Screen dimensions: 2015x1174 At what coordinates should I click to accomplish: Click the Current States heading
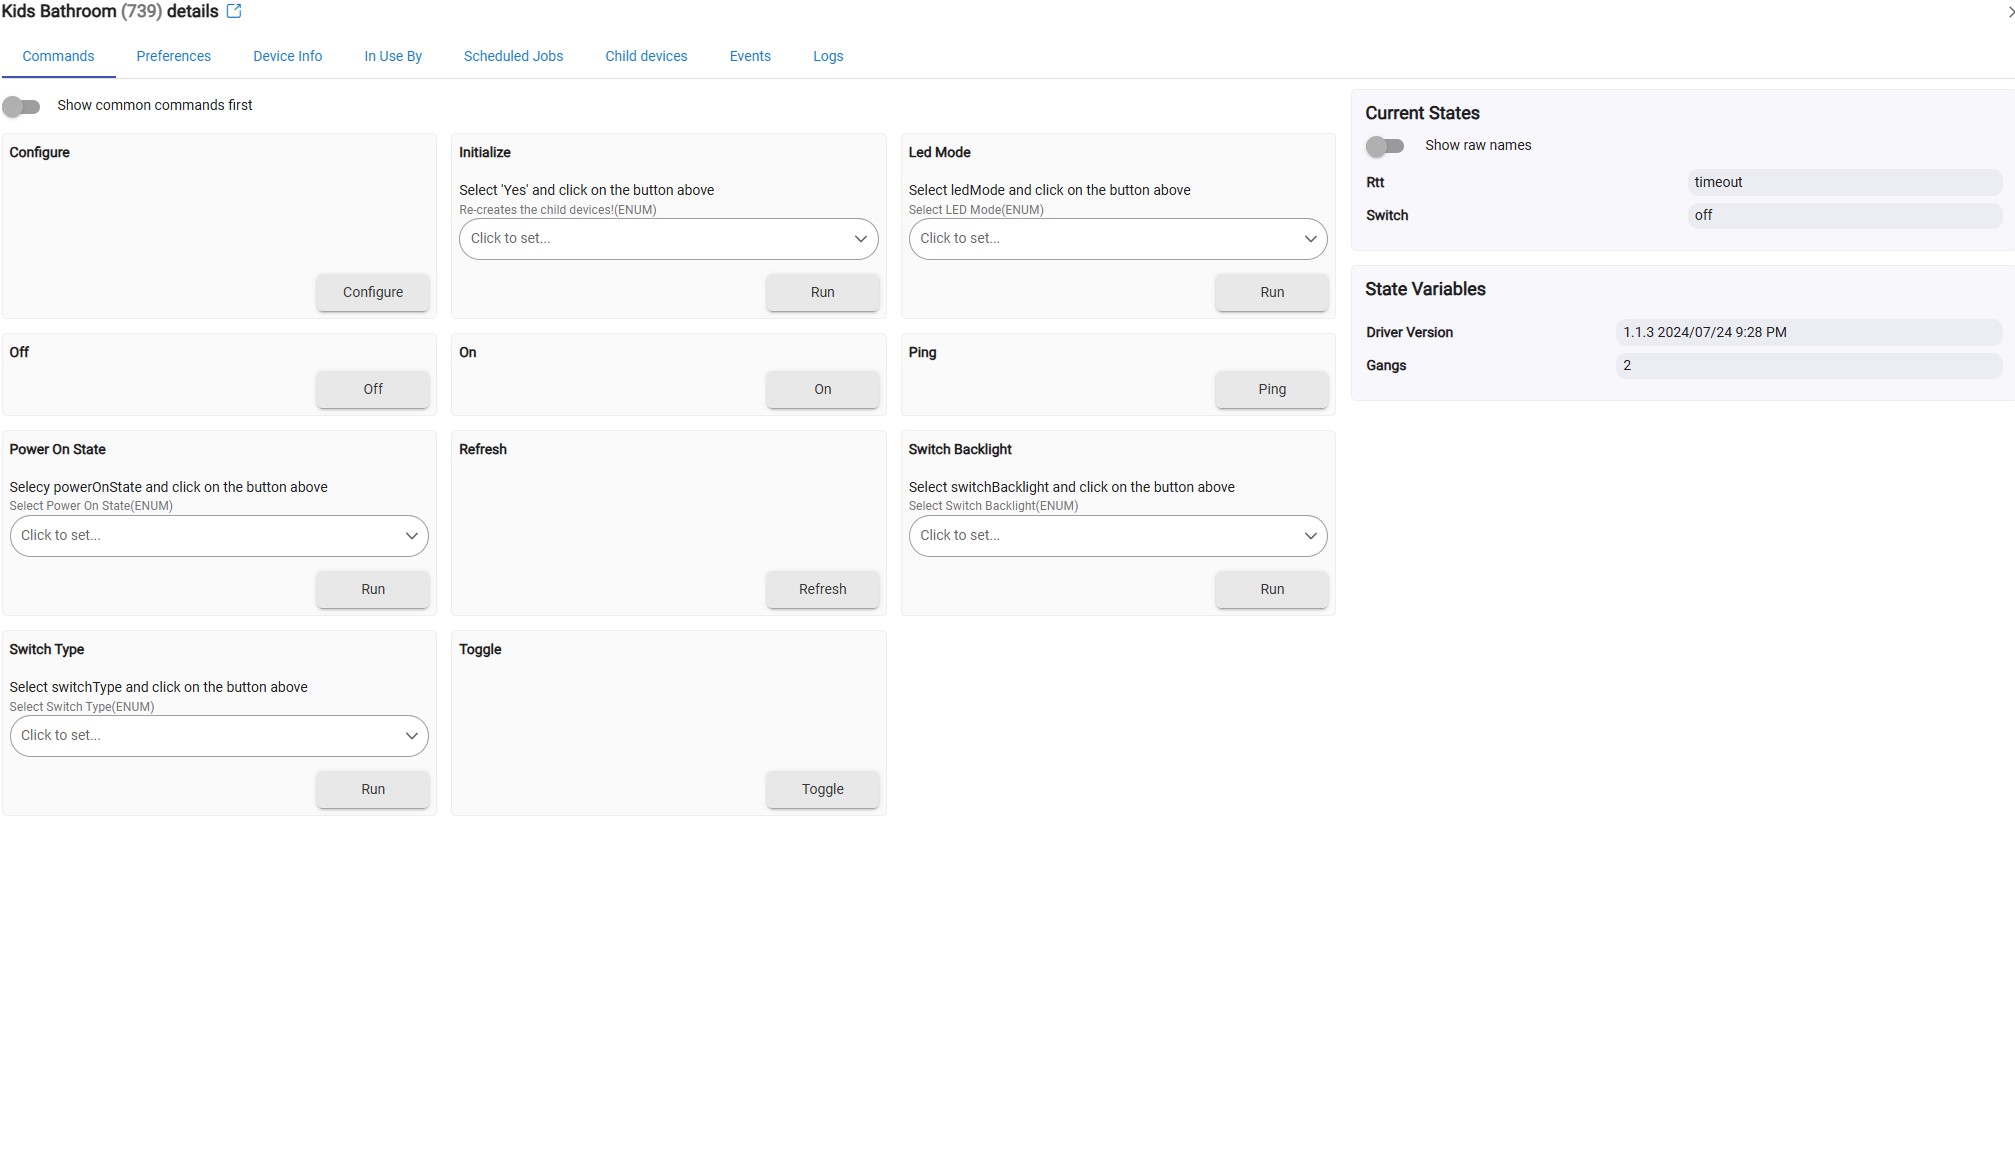click(1422, 113)
